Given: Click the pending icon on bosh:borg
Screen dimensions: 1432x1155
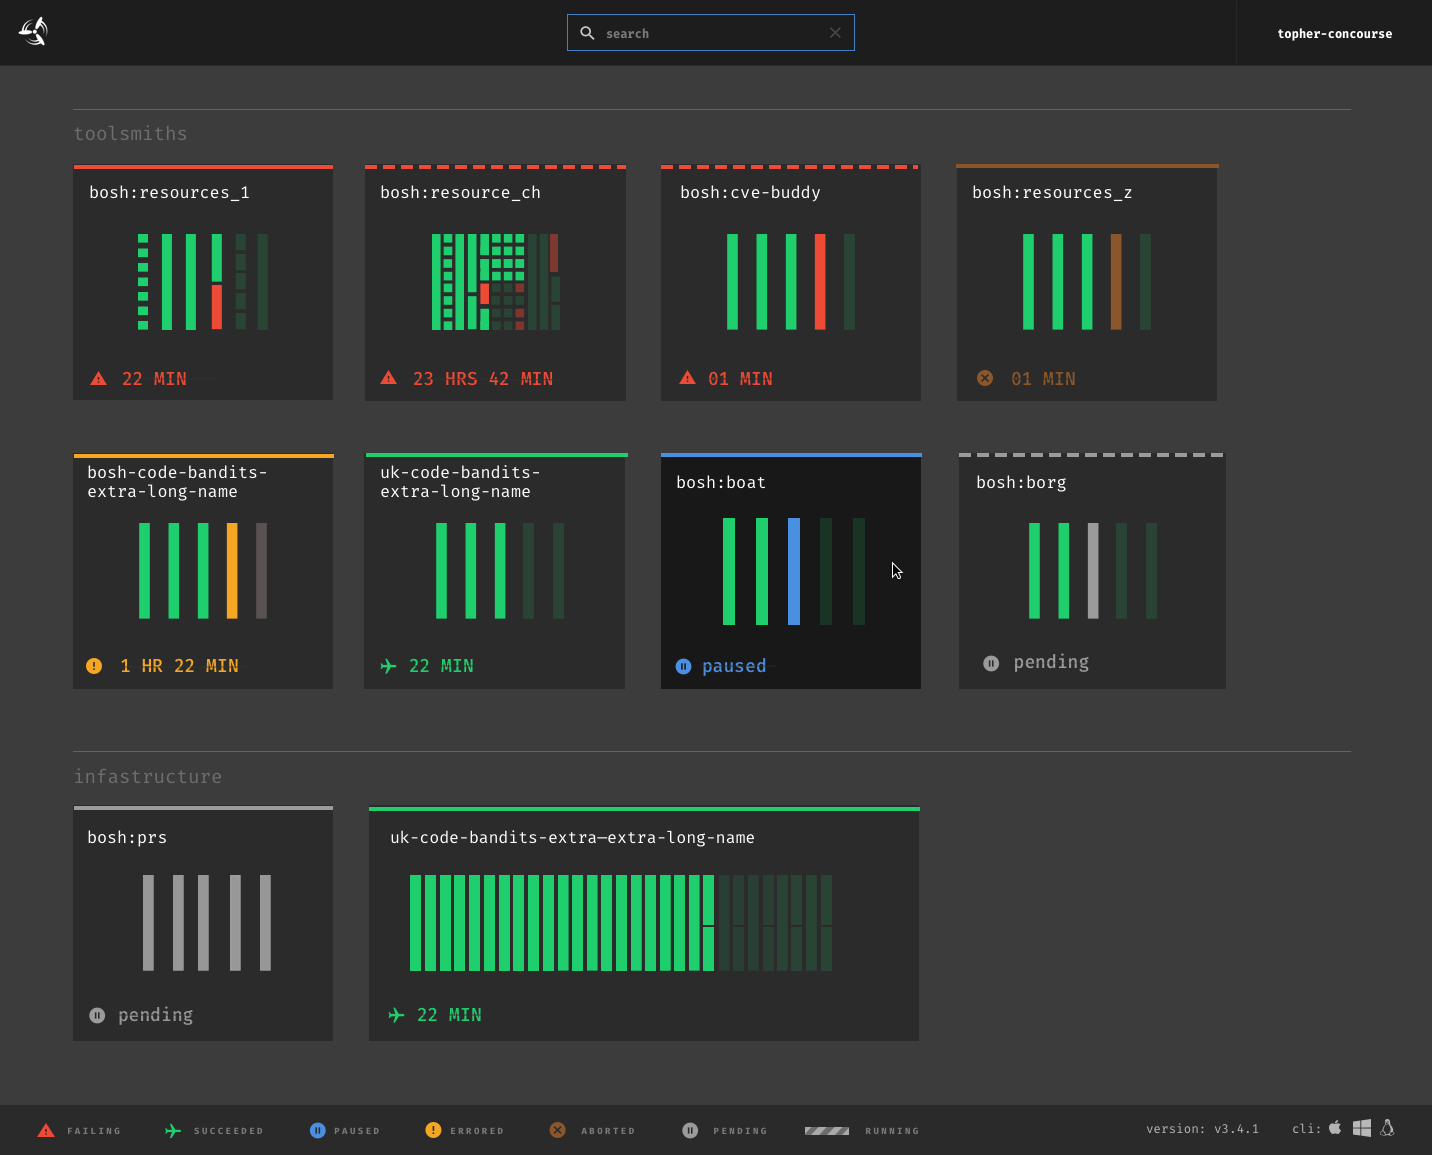Looking at the screenshot, I should pos(991,662).
